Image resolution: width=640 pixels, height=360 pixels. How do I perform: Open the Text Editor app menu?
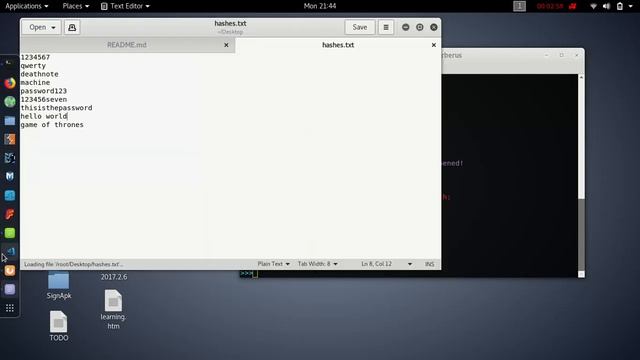(125, 6)
